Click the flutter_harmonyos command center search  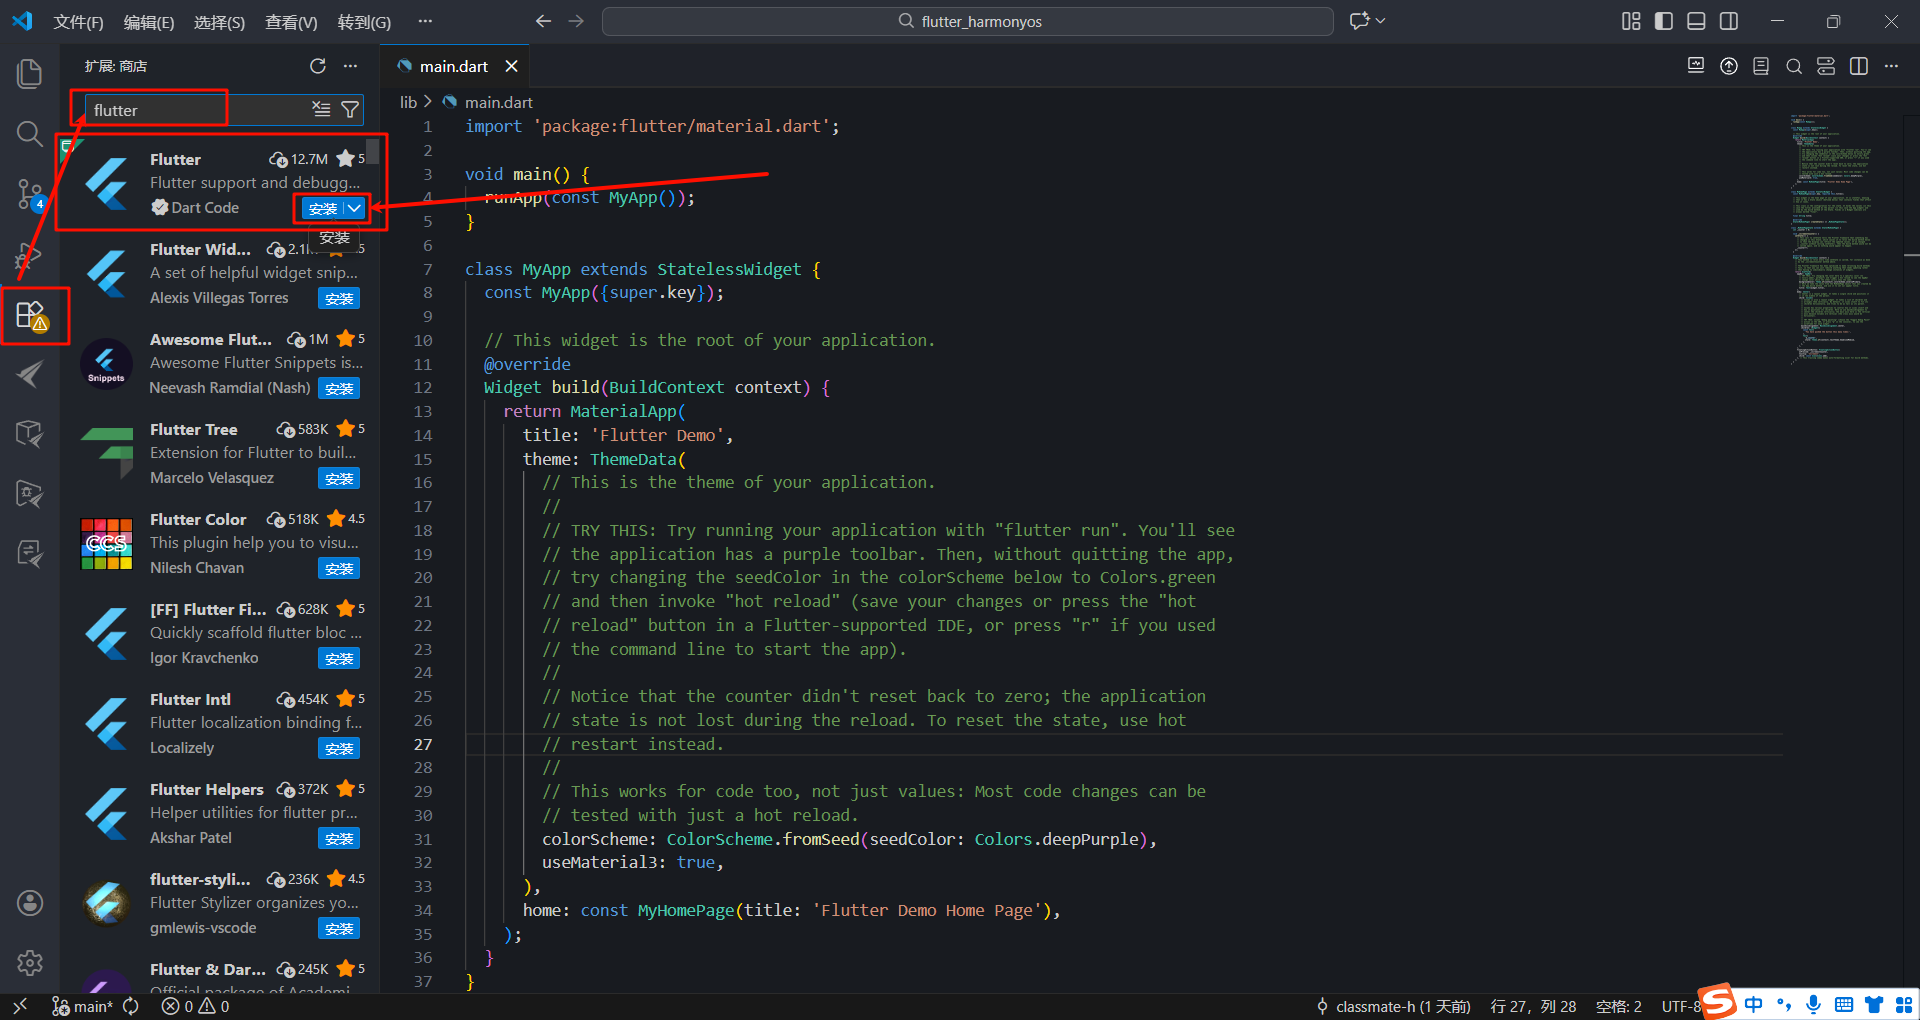pos(967,21)
